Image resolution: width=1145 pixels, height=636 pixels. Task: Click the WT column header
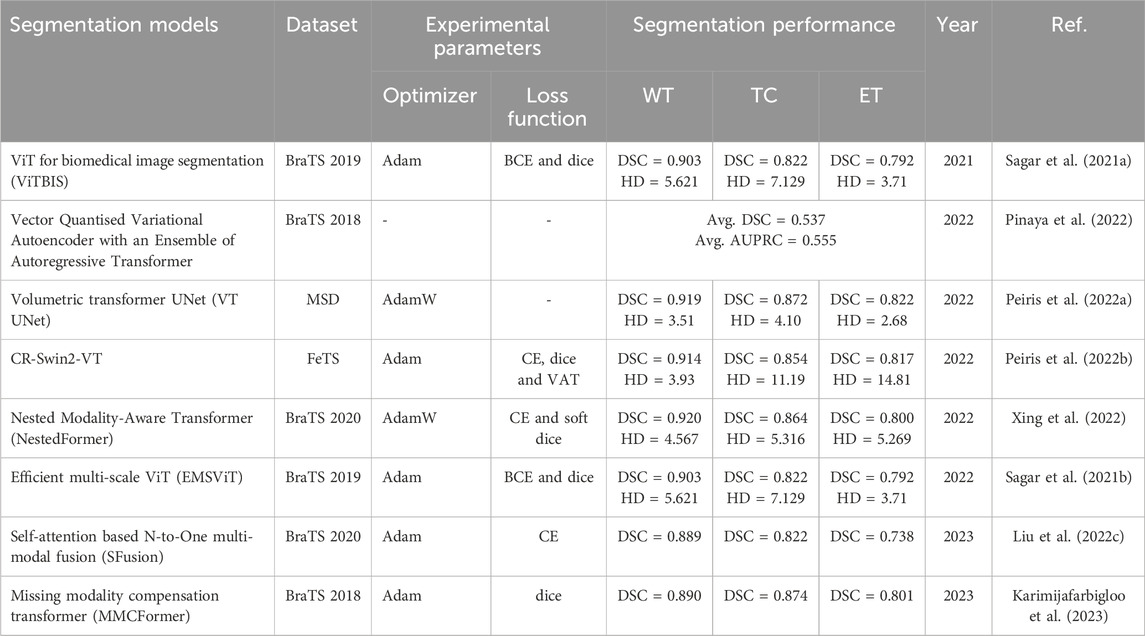(658, 96)
